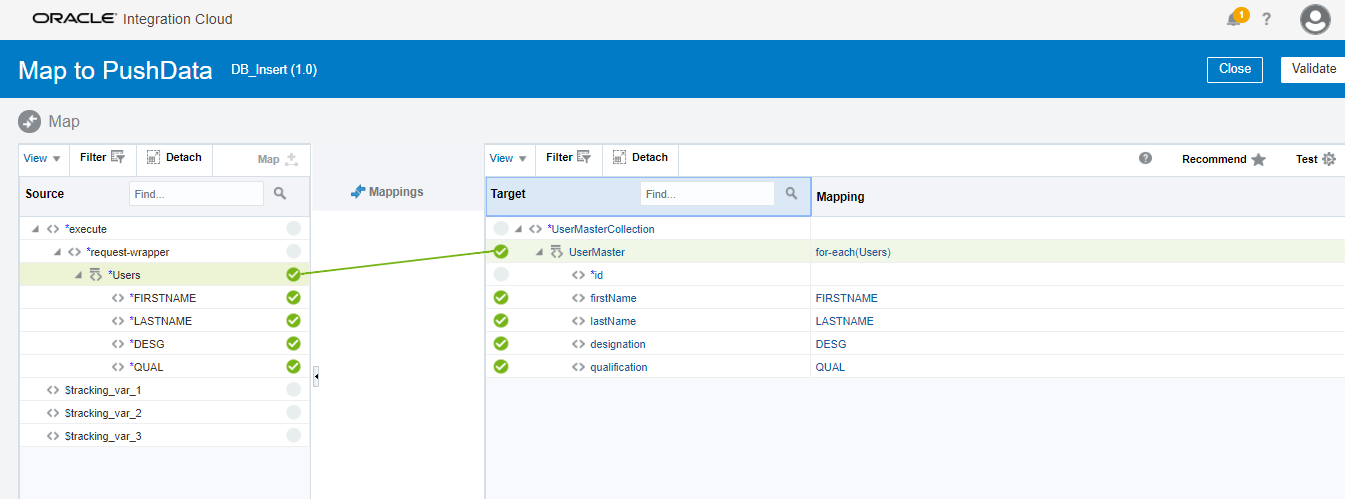1345x499 pixels.
Task: Click the Source panel search magnifier
Action: [280, 193]
